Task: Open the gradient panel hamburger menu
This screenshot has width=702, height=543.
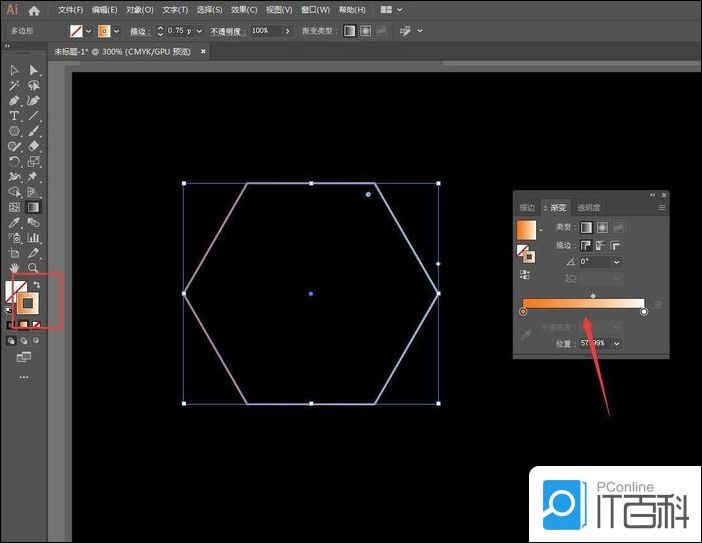Action: [661, 208]
